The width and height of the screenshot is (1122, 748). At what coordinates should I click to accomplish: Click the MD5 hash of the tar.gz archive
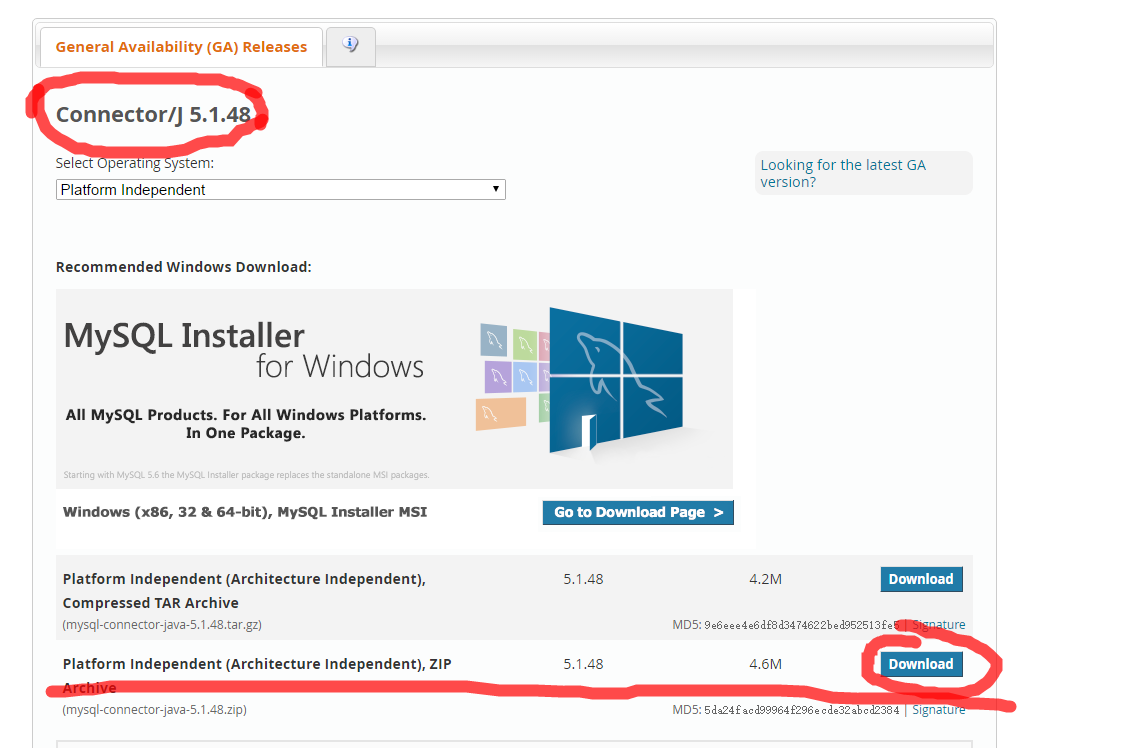[x=801, y=626]
